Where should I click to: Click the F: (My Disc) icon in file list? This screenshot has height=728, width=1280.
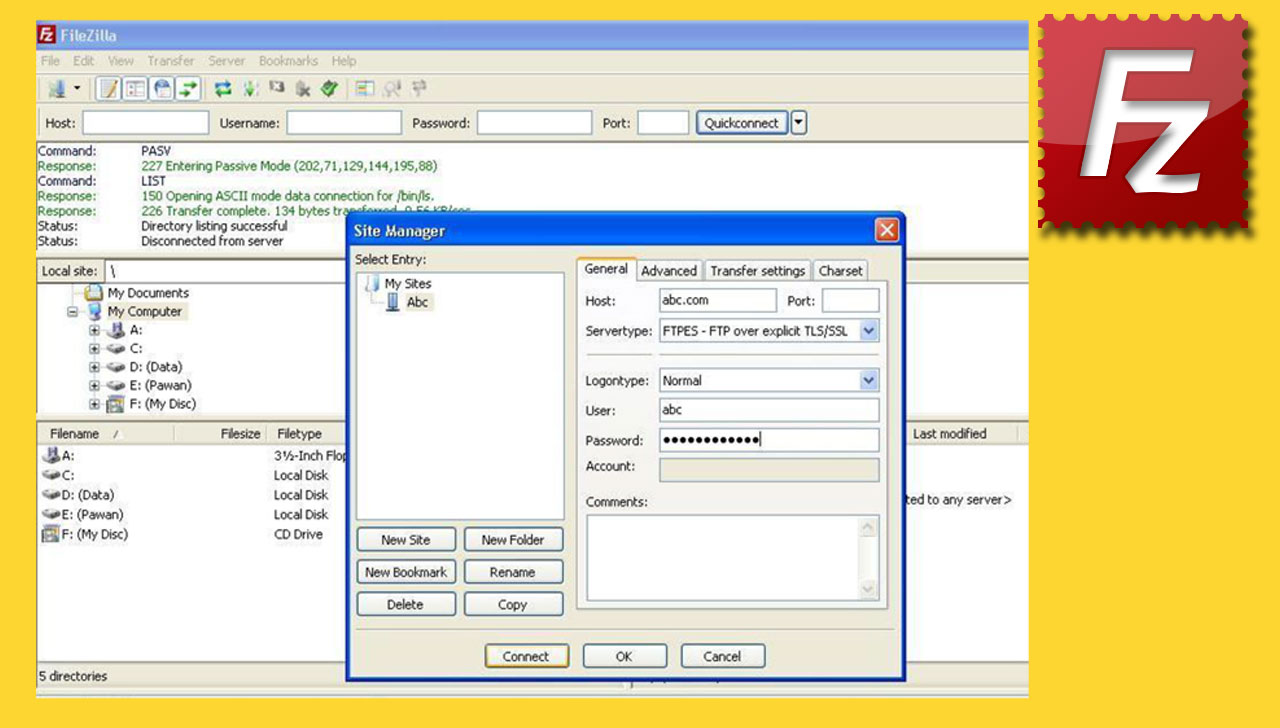tap(50, 534)
